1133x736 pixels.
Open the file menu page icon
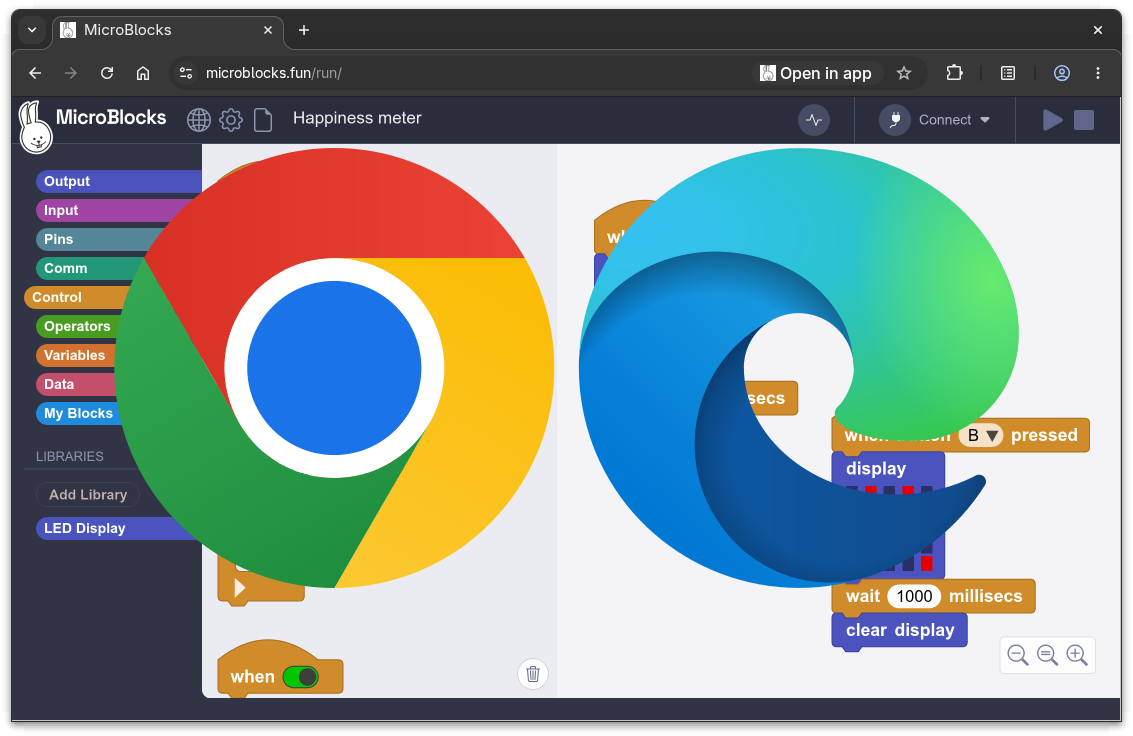(263, 120)
